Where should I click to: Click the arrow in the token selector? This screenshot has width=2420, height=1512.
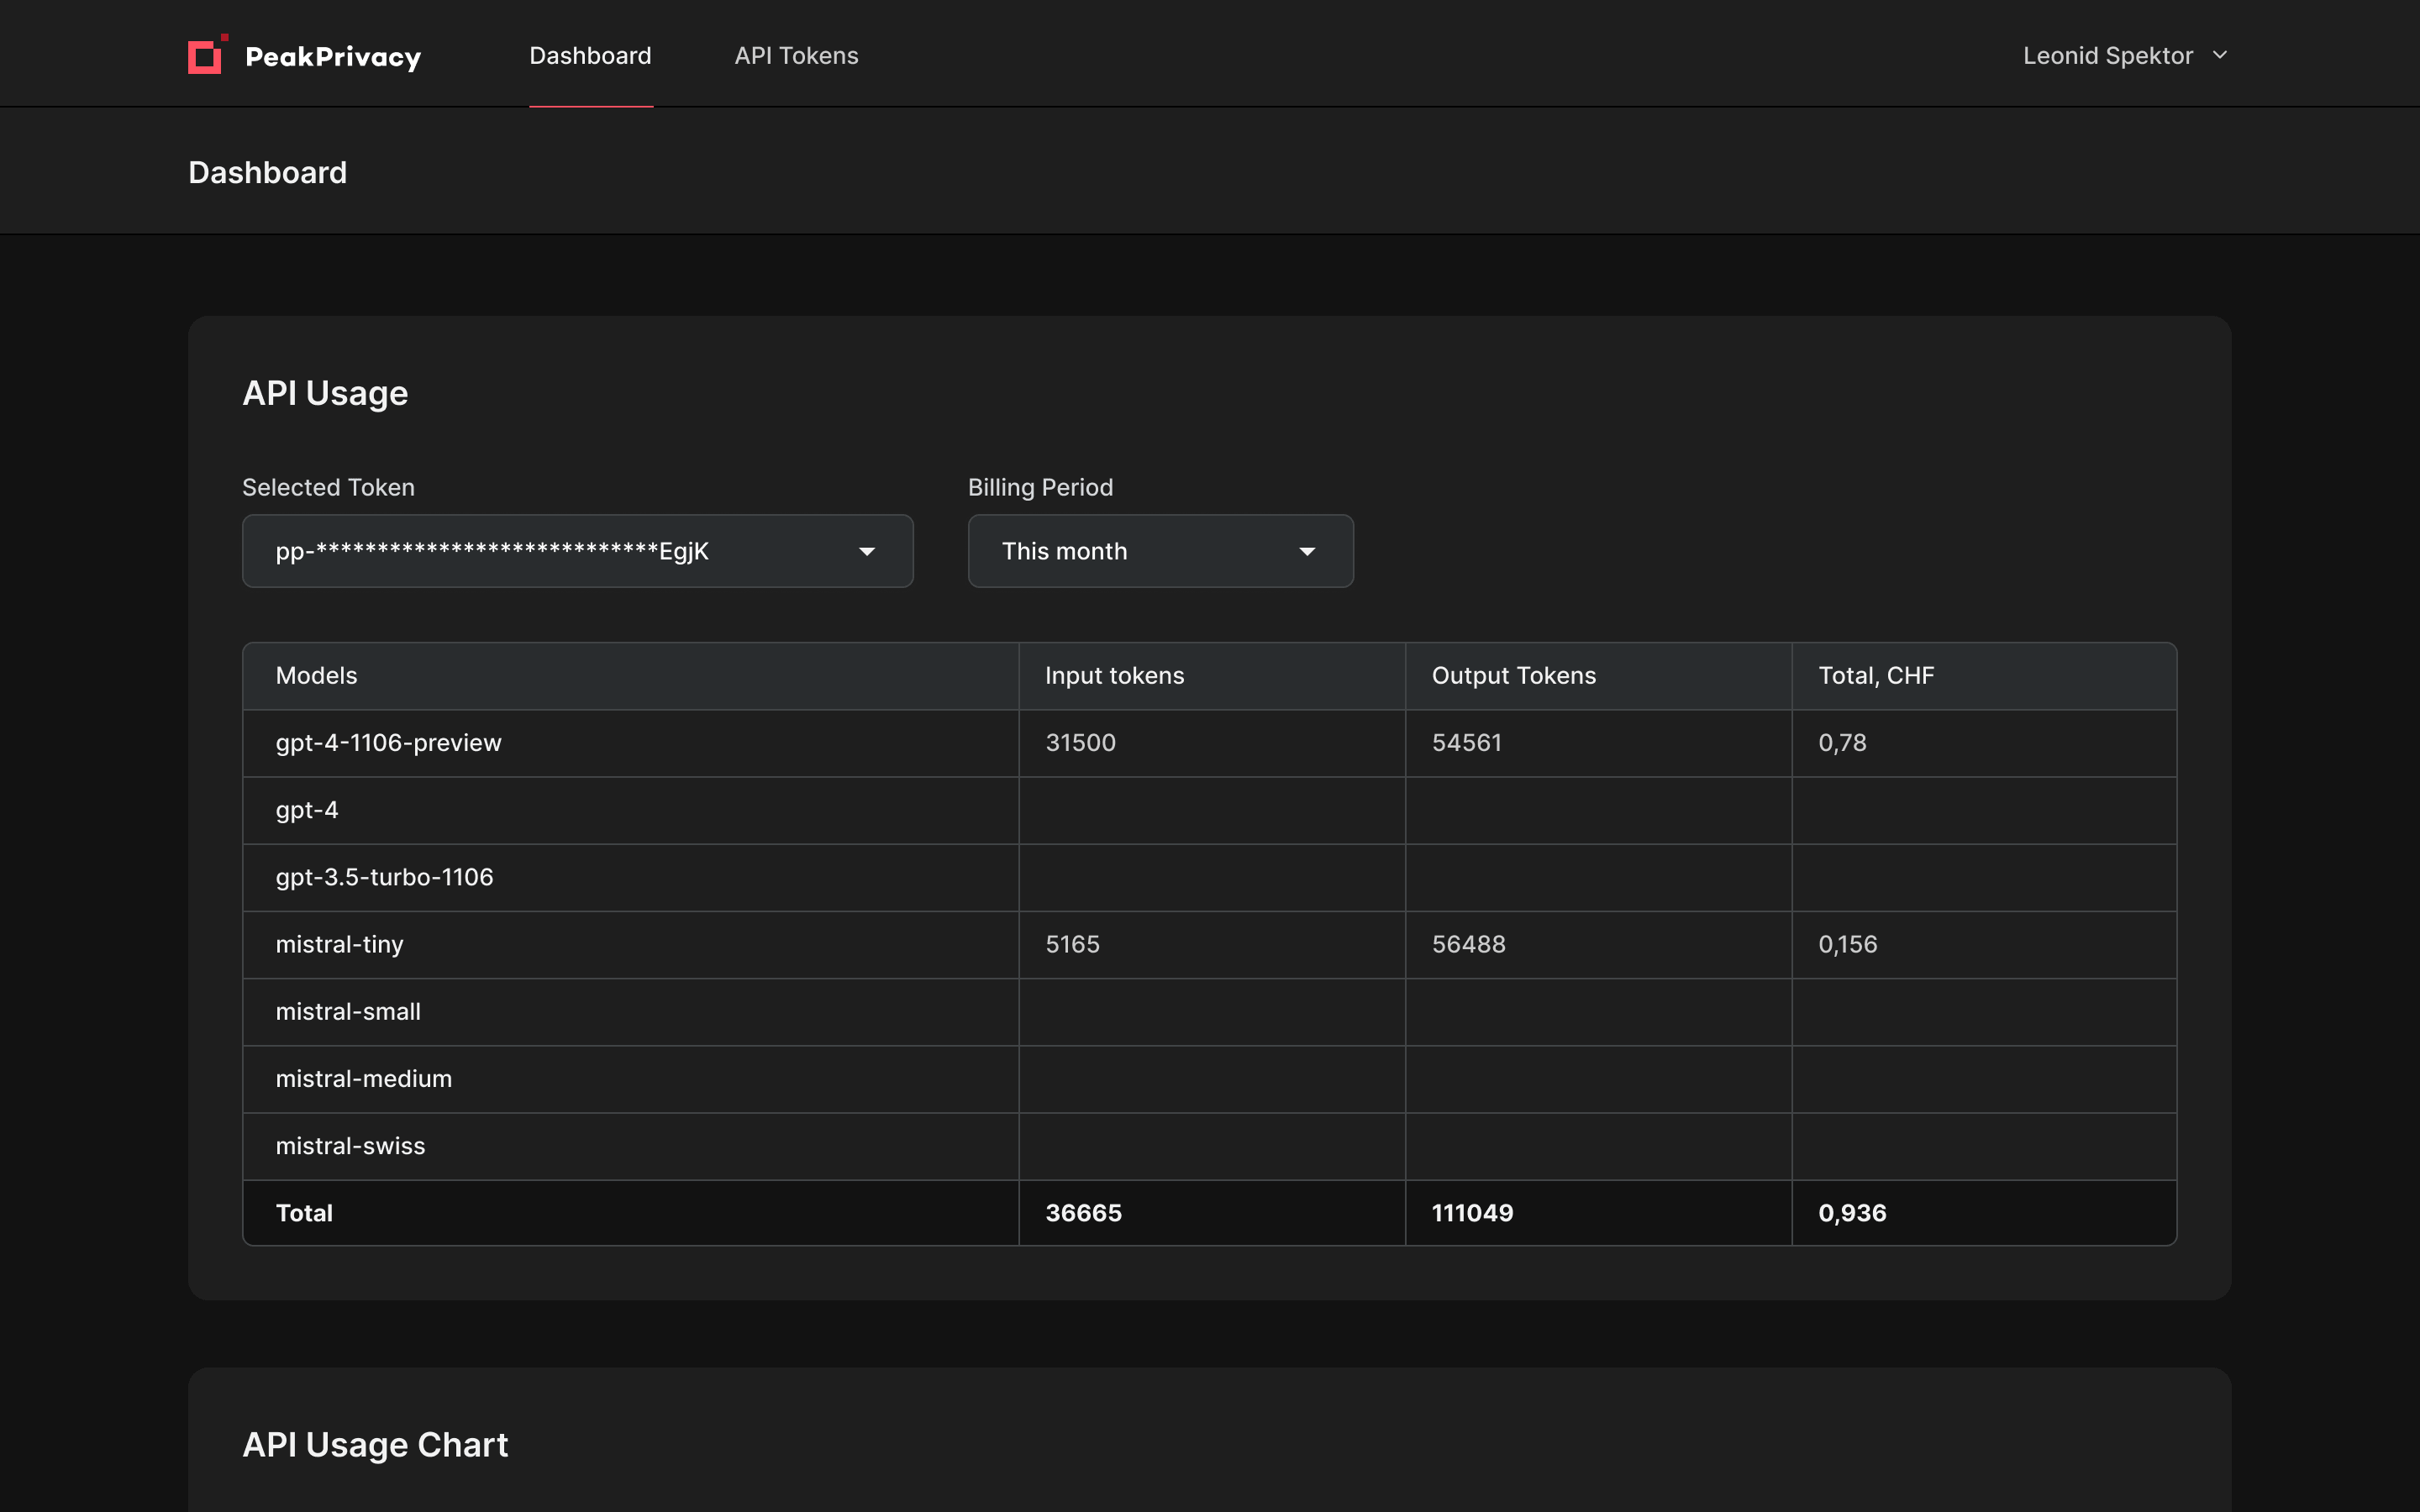pyautogui.click(x=866, y=552)
